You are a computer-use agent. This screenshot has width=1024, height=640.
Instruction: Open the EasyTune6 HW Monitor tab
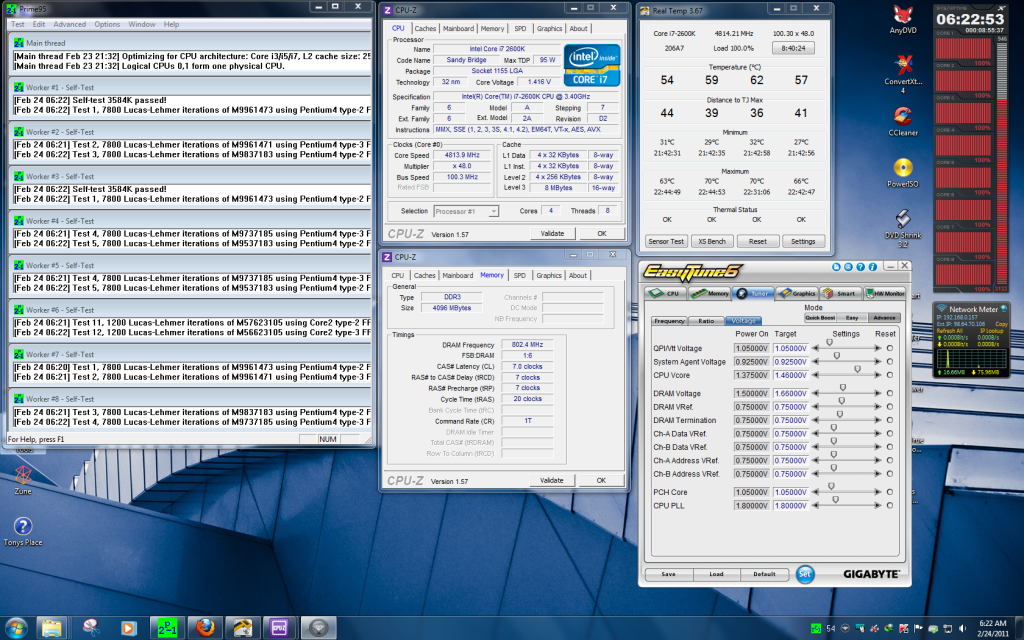click(885, 293)
